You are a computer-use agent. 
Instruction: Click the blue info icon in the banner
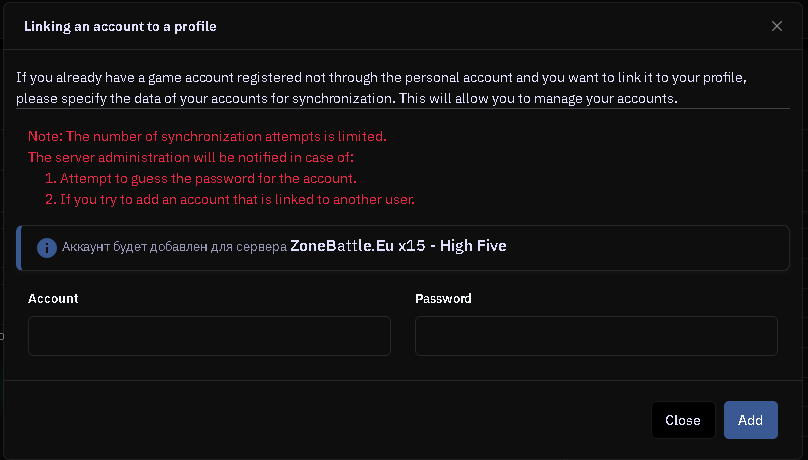[x=46, y=247]
